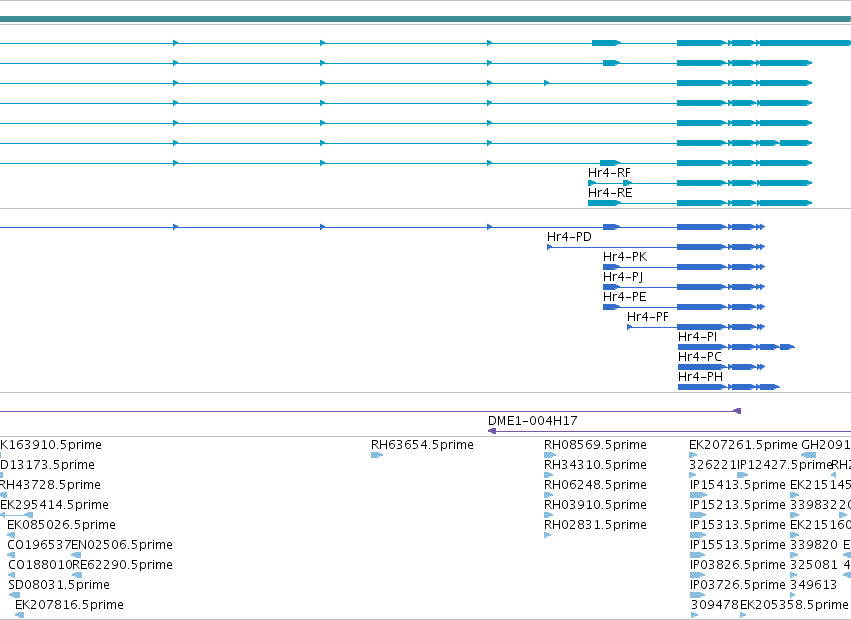This screenshot has width=851, height=620.
Task: Select the purple DME1-004H17 clone line
Action: point(669,431)
